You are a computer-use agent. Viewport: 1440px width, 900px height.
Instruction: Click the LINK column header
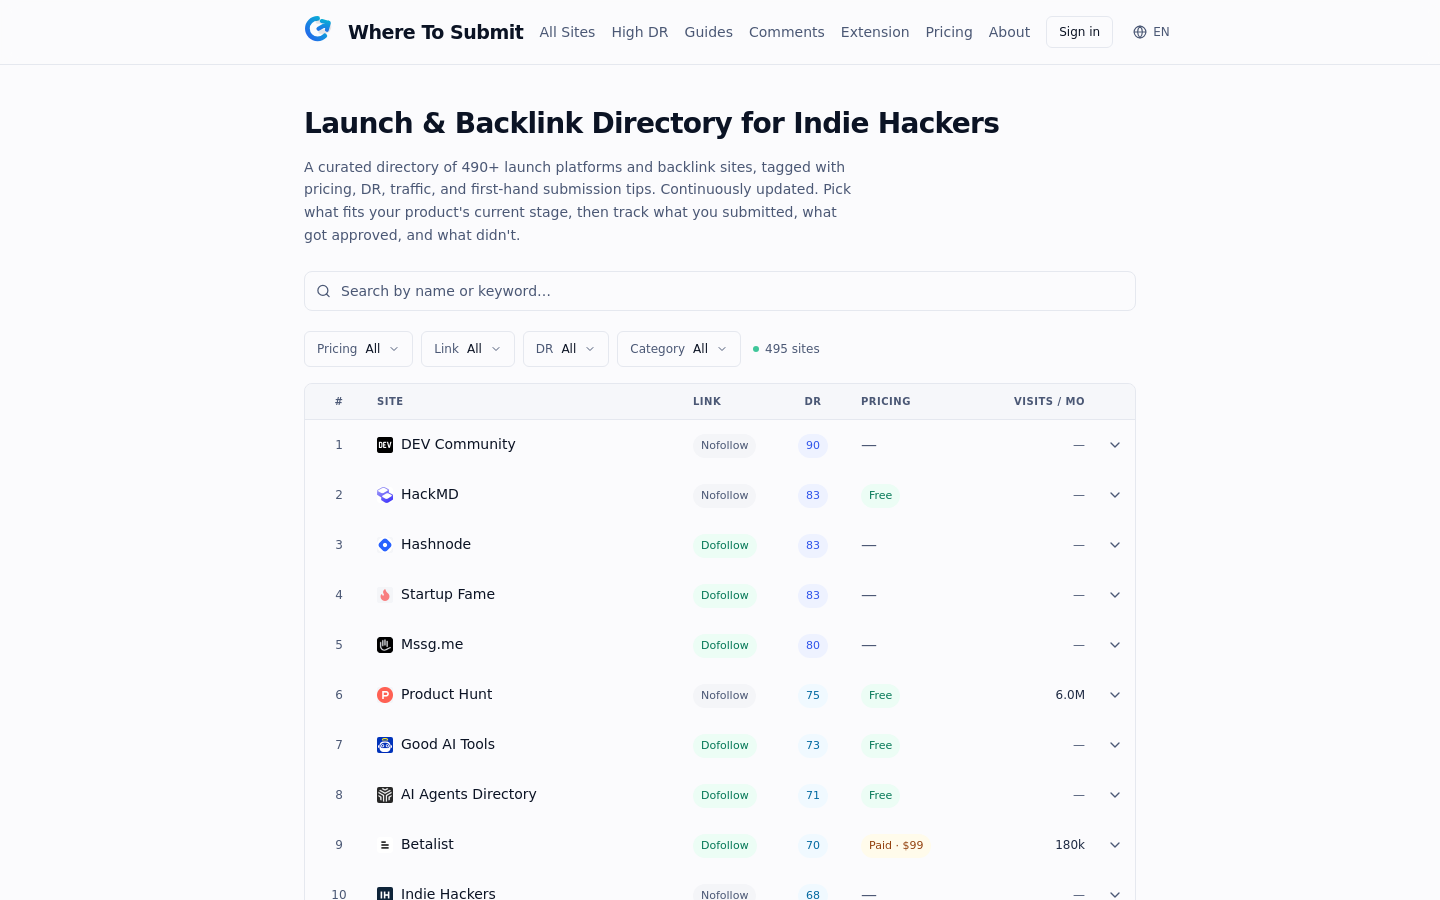pyautogui.click(x=707, y=401)
